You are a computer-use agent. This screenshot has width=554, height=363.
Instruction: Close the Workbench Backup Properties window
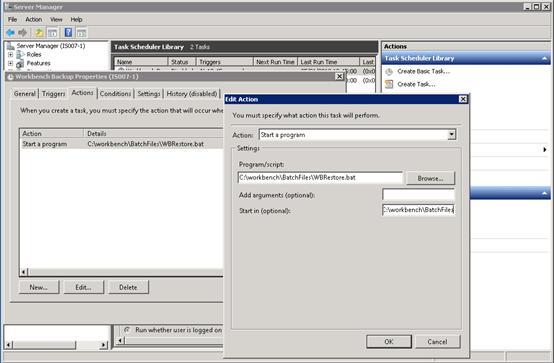(x=339, y=77)
